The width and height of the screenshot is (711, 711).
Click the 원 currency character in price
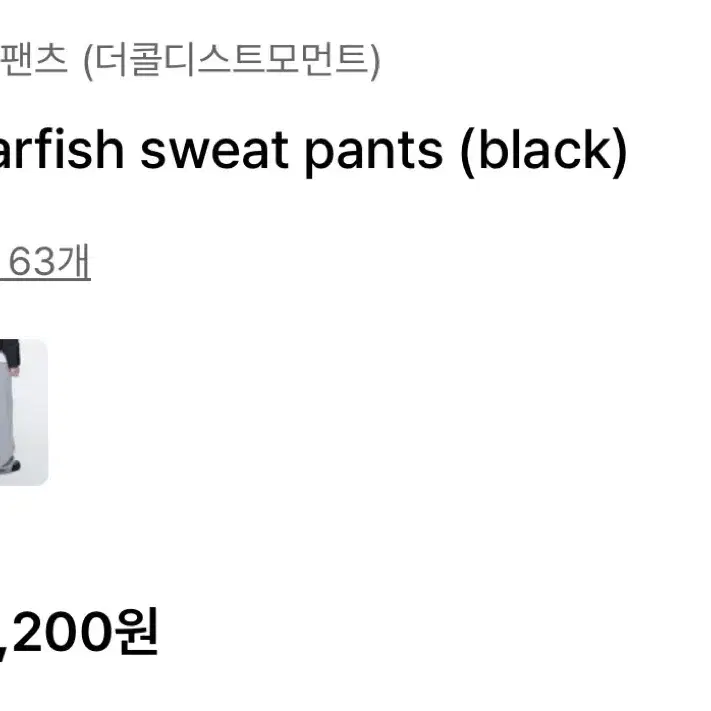pos(136,631)
